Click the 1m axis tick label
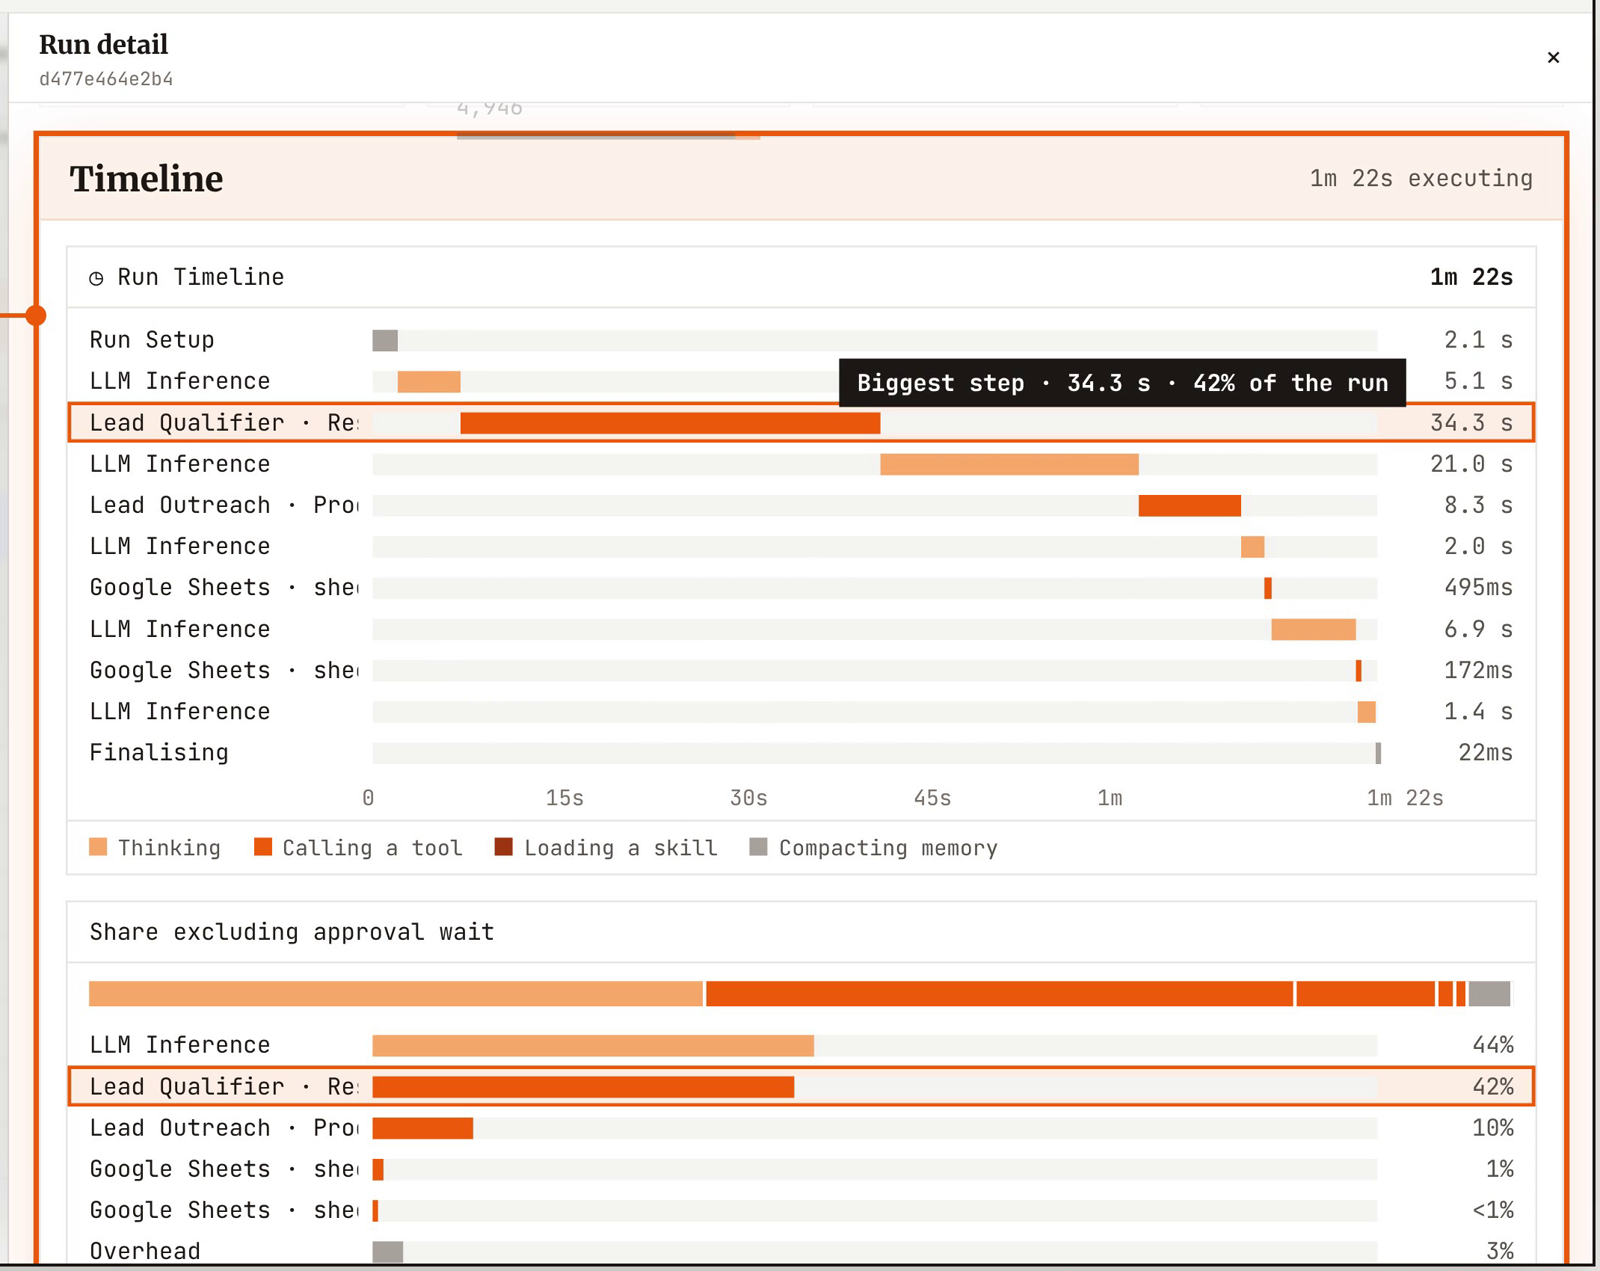 pyautogui.click(x=1110, y=798)
